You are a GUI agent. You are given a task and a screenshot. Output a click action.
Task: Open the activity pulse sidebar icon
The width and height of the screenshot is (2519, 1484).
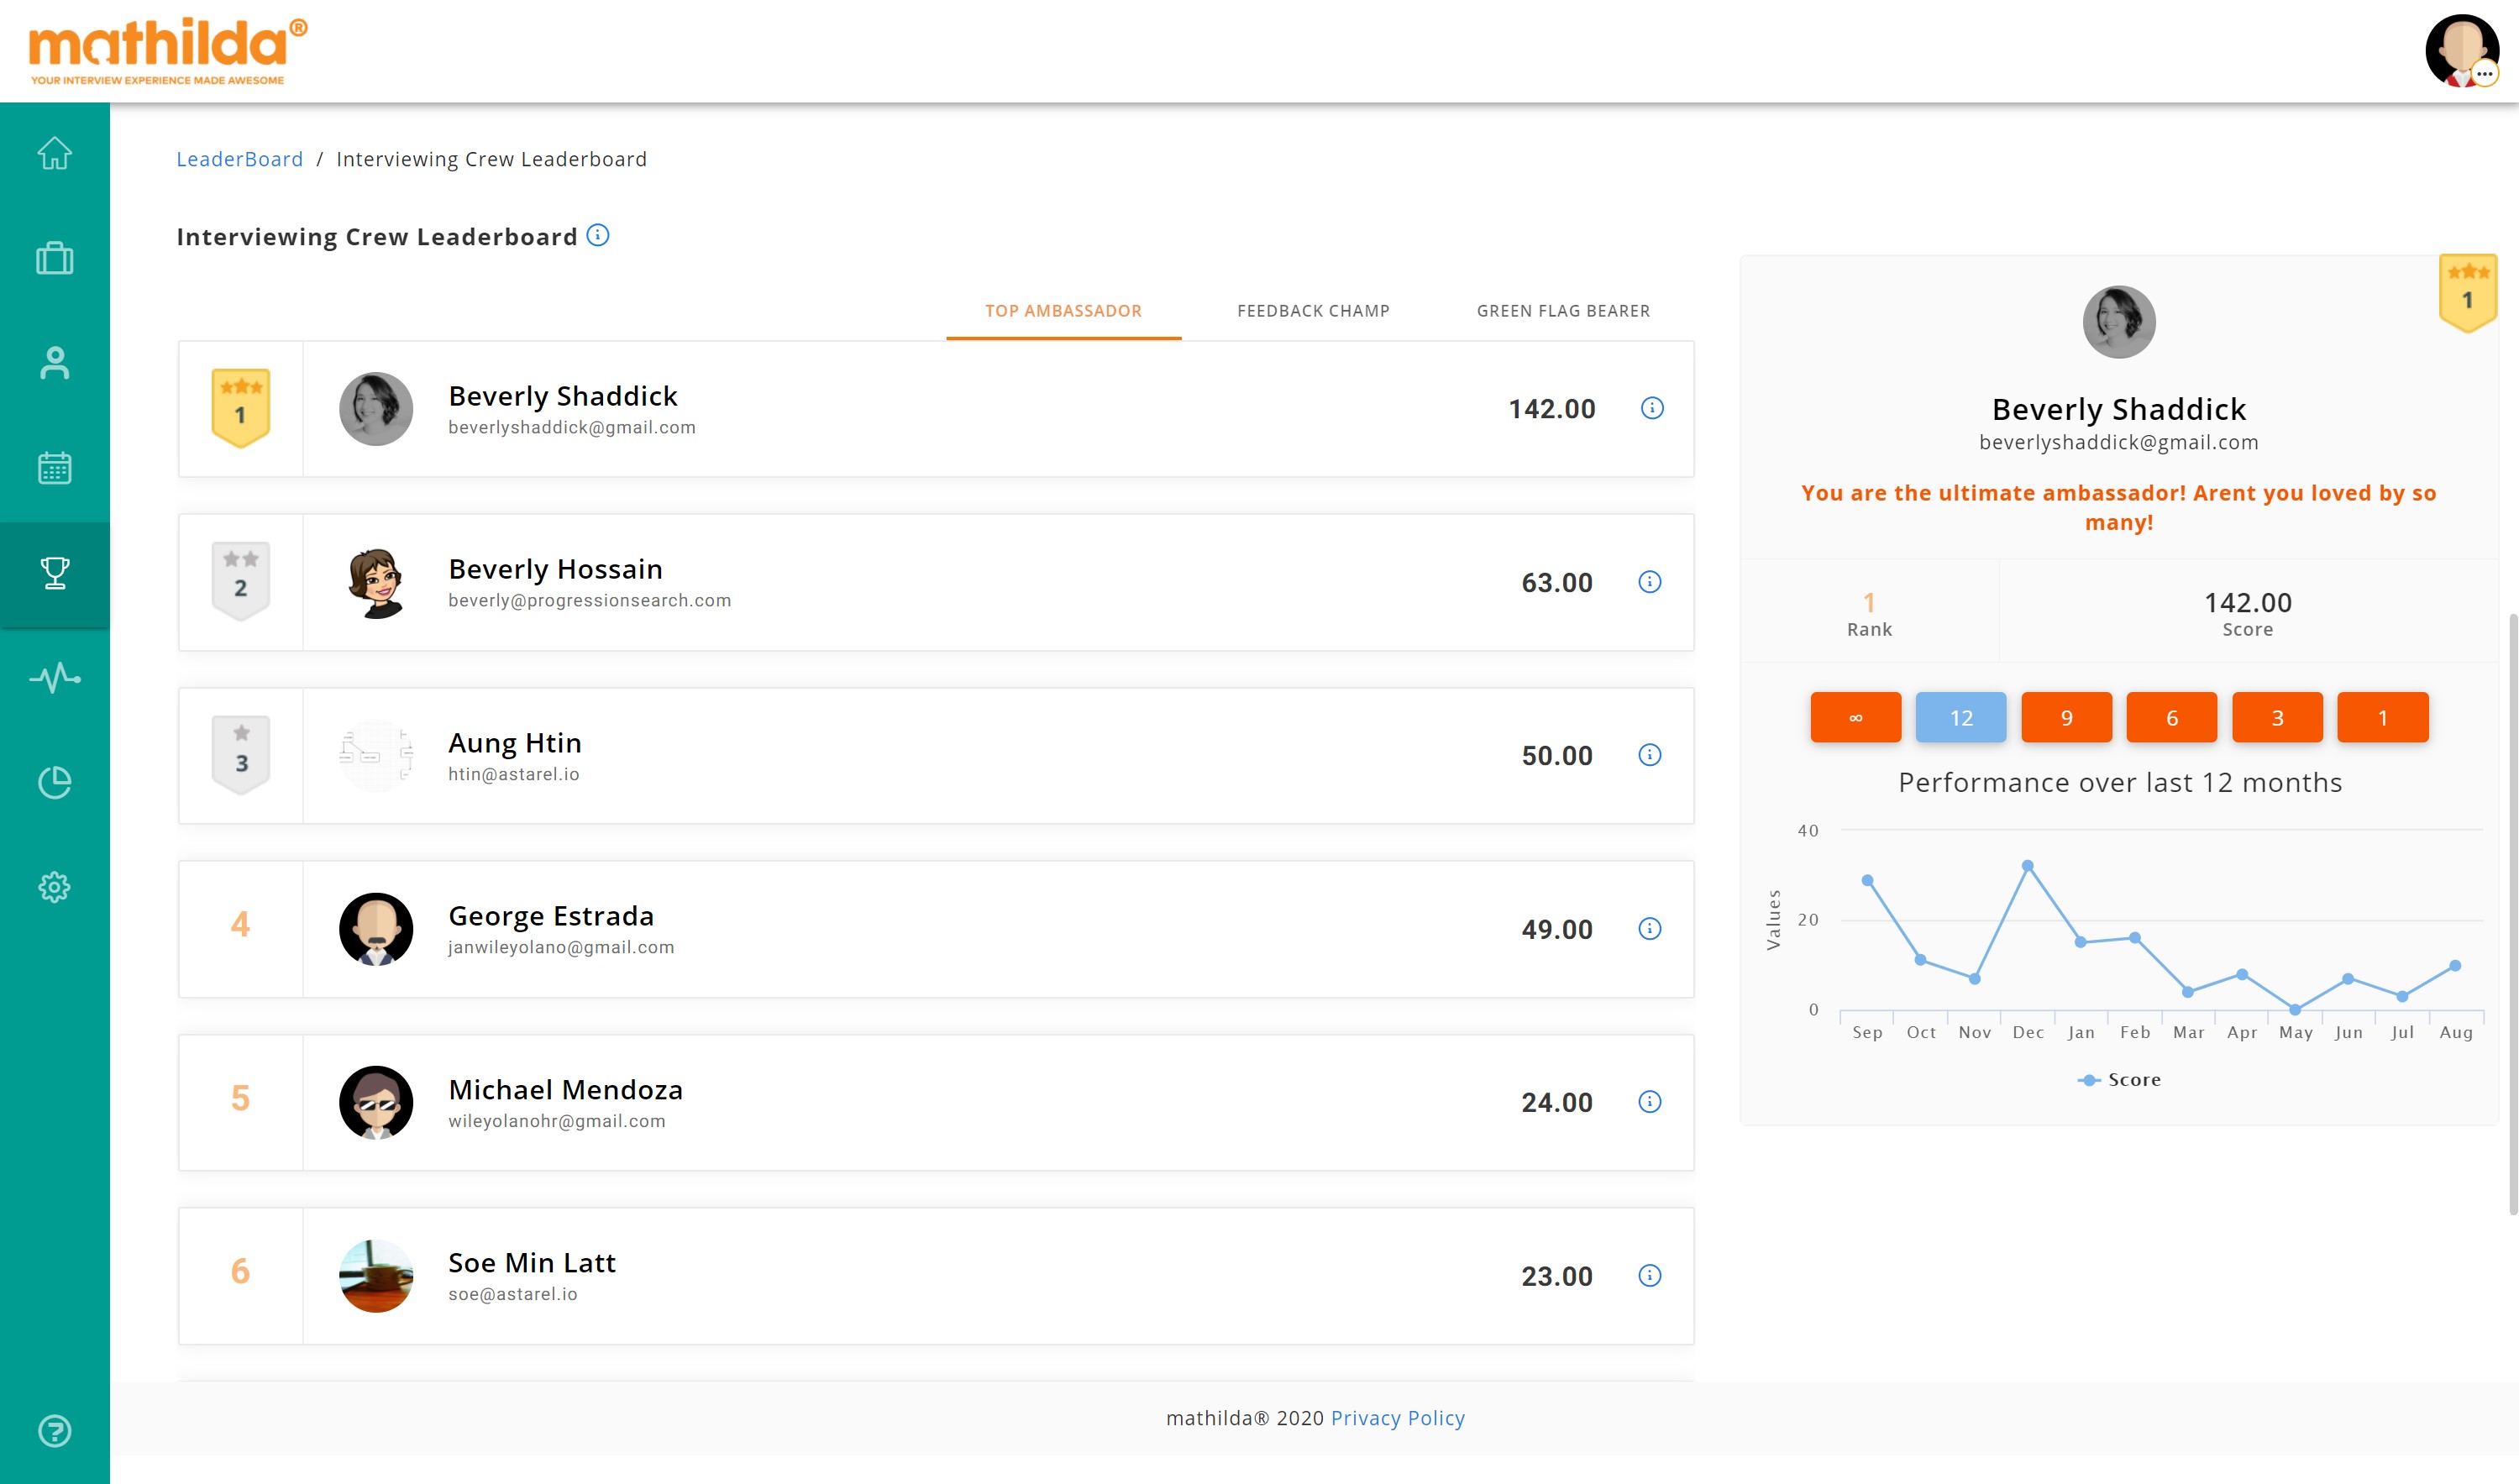[x=55, y=678]
